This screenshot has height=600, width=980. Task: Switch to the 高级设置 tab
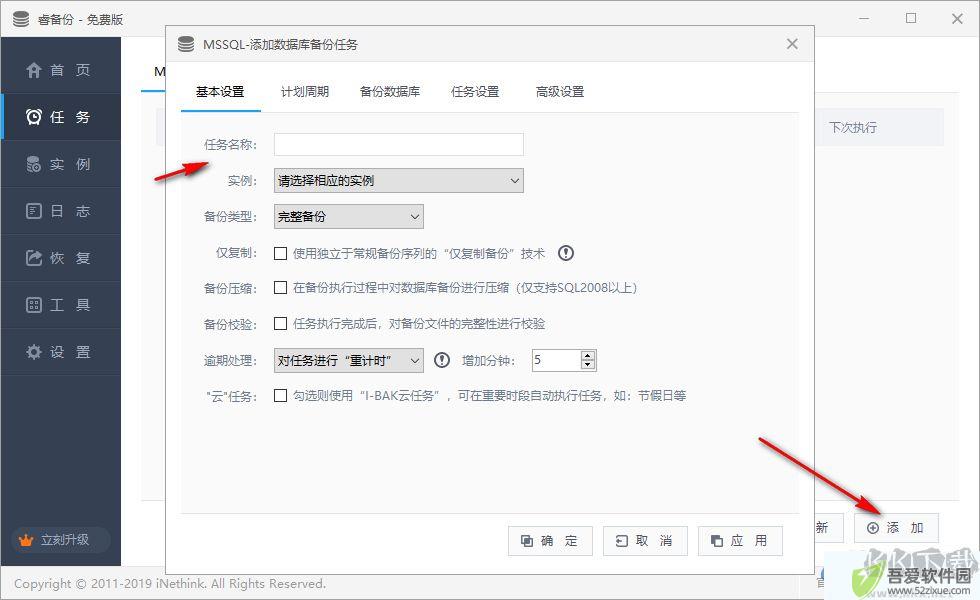(560, 92)
